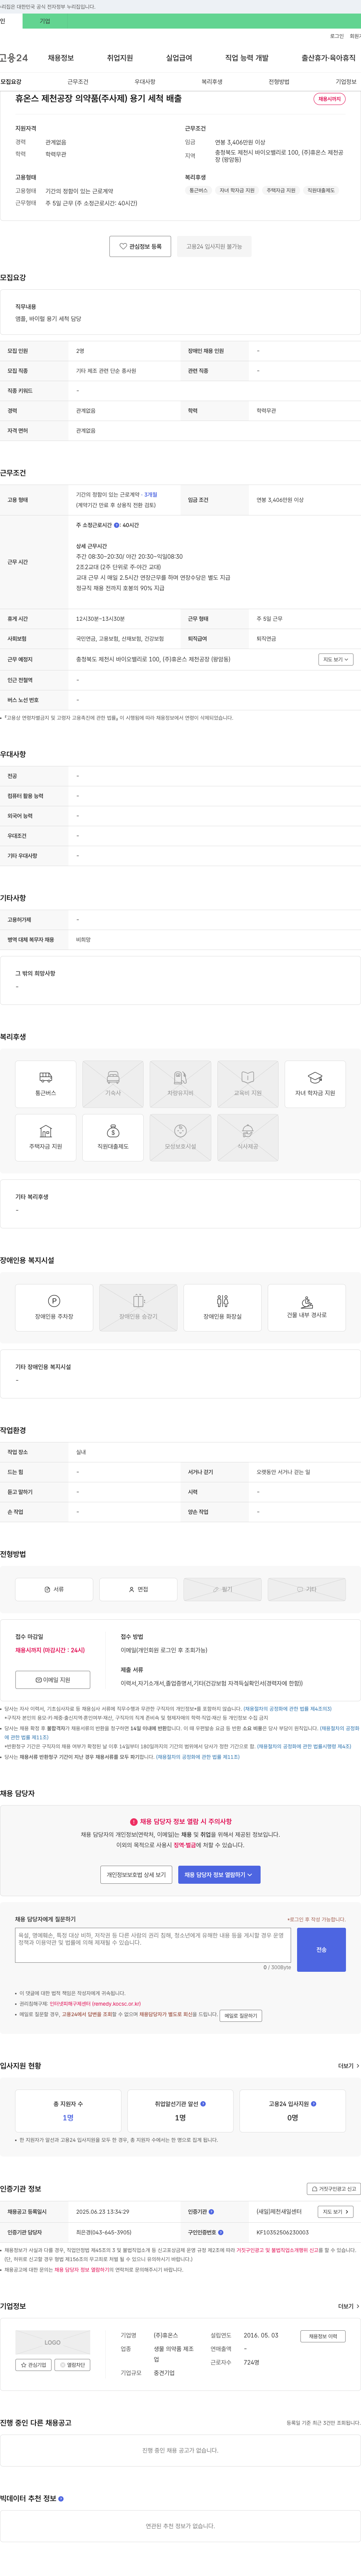Switch to the 모집요강 tab
Screen dimensions: 361x2576
tap(11, 82)
